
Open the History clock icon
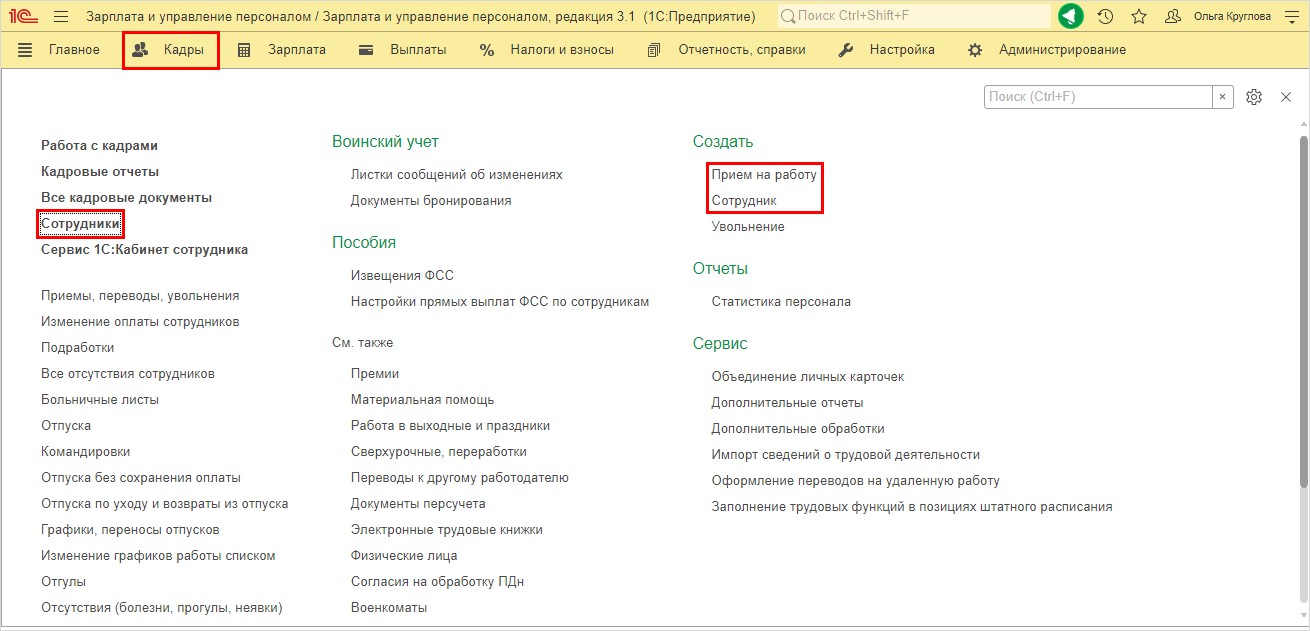[x=1105, y=16]
